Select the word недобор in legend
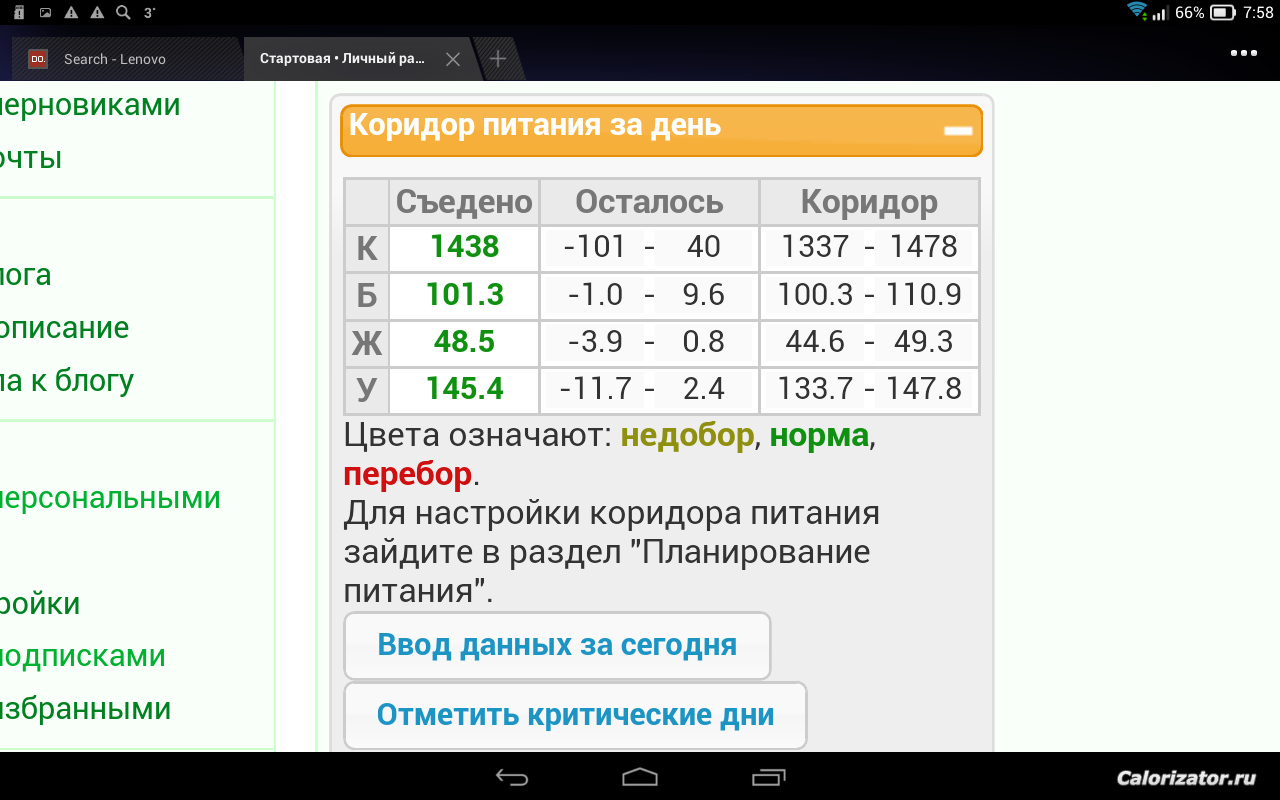 click(x=687, y=437)
